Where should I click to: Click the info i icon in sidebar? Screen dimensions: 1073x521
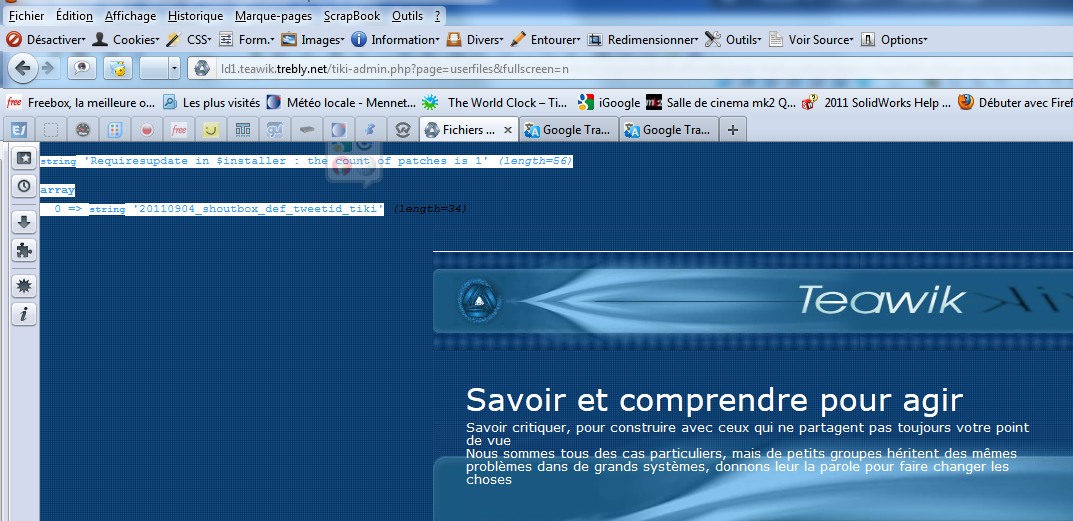tap(24, 314)
